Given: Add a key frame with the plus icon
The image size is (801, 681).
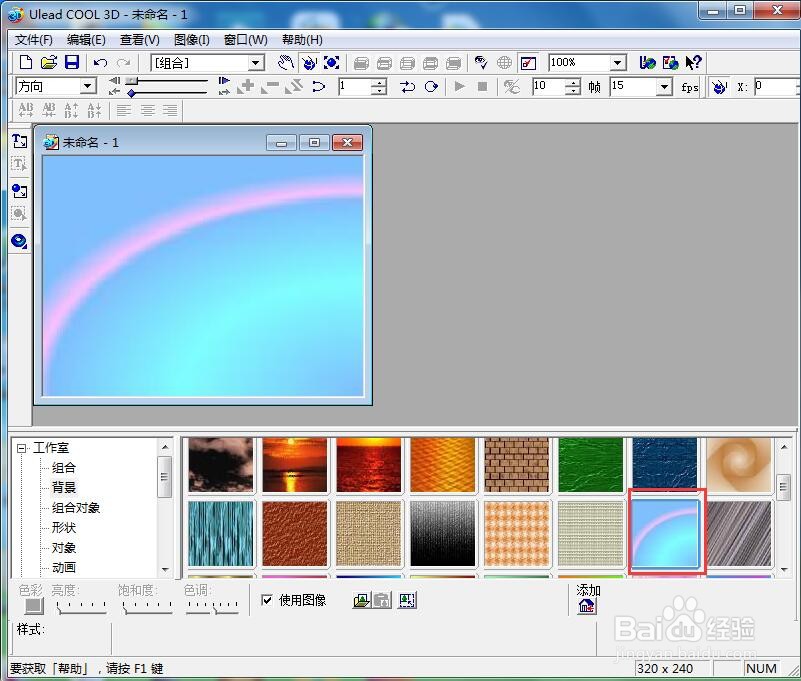Looking at the screenshot, I should click(247, 86).
